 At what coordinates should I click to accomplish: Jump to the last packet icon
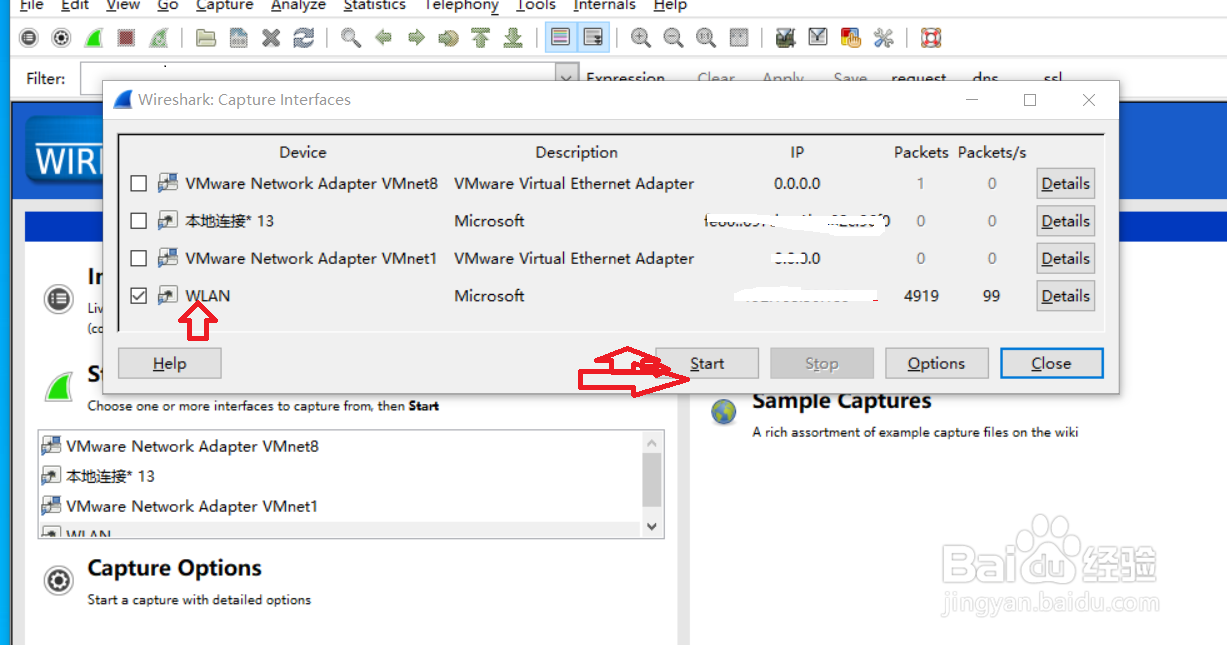tap(513, 38)
